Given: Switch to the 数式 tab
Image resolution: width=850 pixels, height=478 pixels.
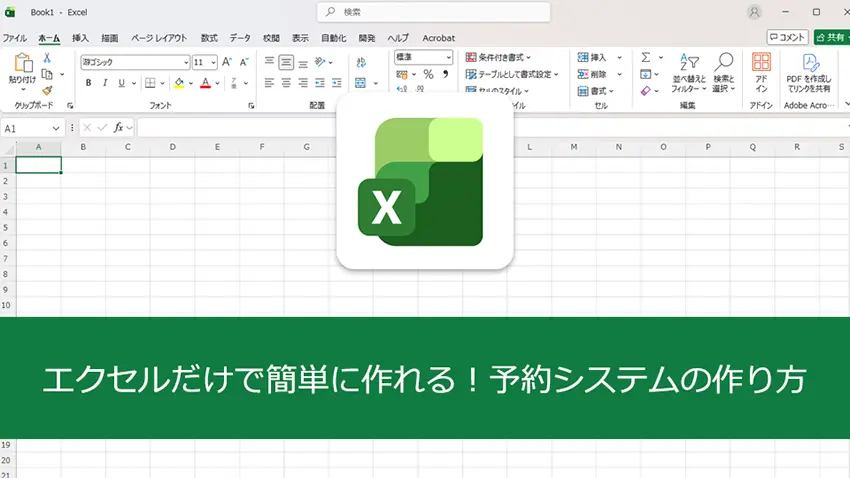Looking at the screenshot, I should click(209, 38).
